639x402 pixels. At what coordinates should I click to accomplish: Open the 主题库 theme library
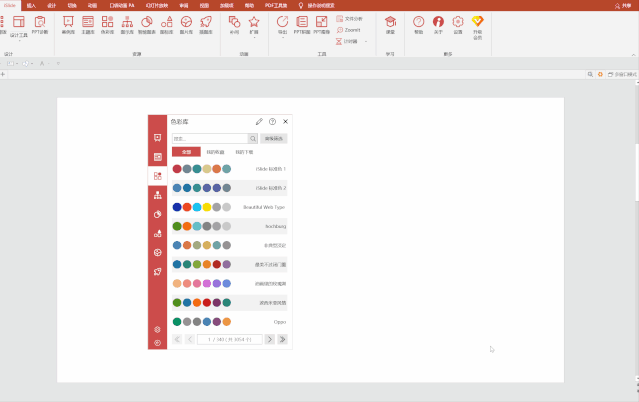88,25
